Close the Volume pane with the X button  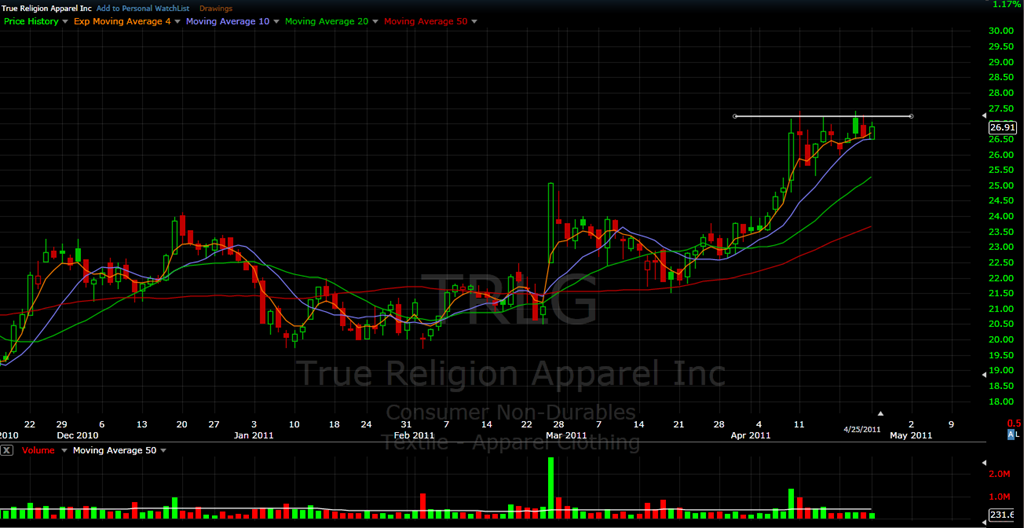click(8, 450)
